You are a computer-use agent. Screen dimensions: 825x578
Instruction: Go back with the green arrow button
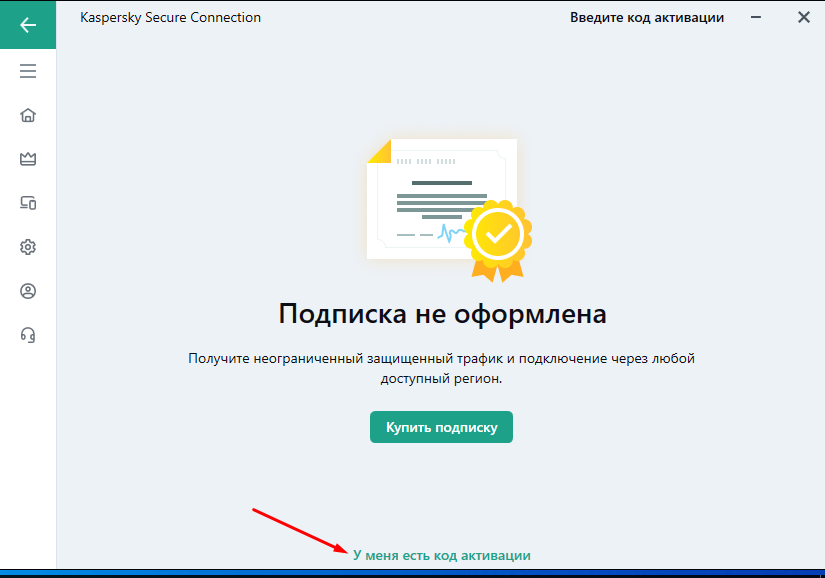pos(28,25)
